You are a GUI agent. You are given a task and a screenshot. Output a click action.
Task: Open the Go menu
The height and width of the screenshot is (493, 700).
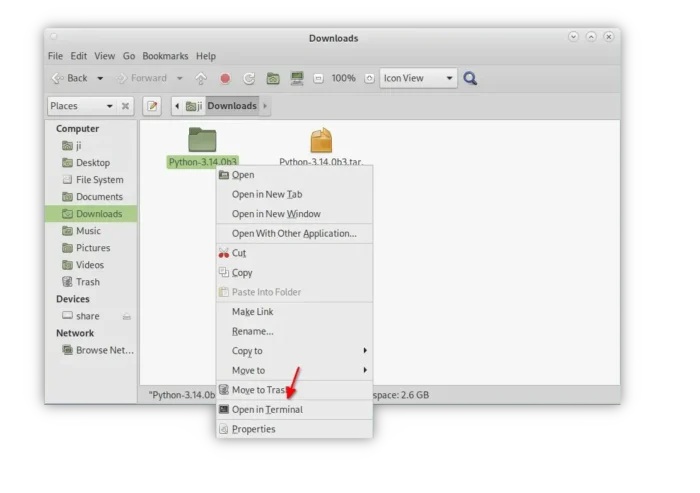(x=129, y=56)
